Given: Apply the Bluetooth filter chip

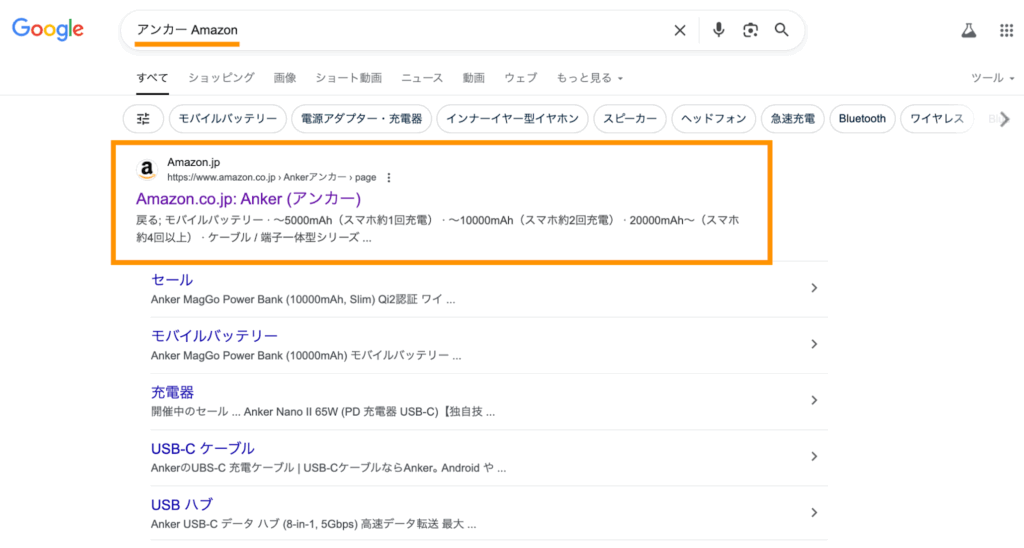Looking at the screenshot, I should tap(863, 119).
